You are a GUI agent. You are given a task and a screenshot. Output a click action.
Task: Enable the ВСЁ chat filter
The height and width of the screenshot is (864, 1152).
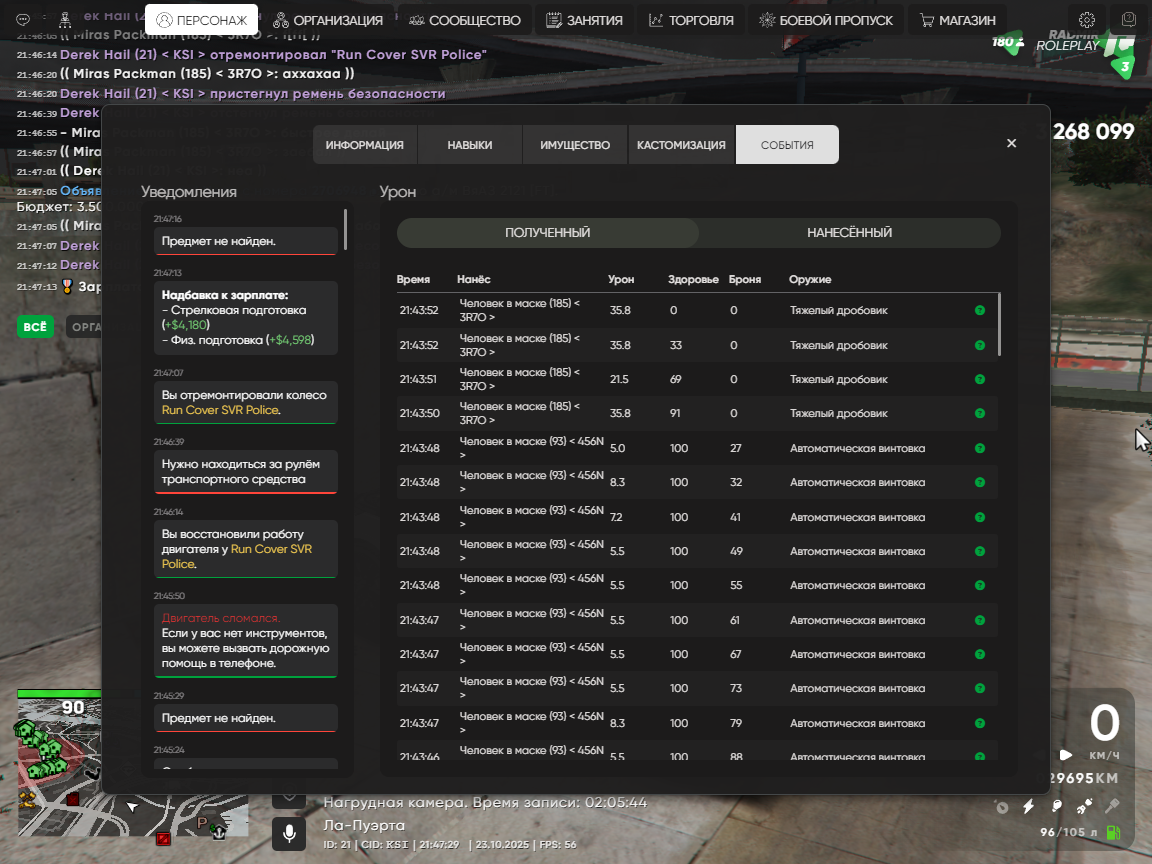35,326
